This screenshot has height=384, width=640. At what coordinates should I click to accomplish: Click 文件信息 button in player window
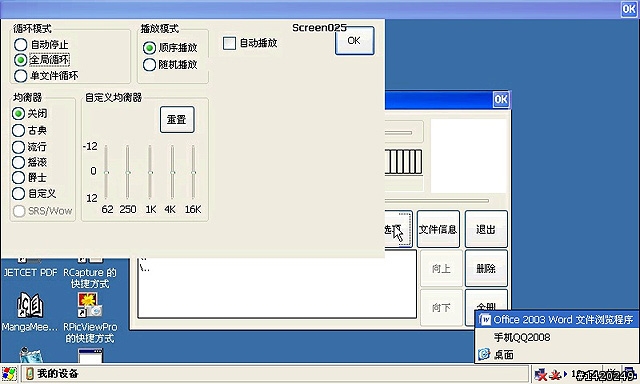coord(438,229)
